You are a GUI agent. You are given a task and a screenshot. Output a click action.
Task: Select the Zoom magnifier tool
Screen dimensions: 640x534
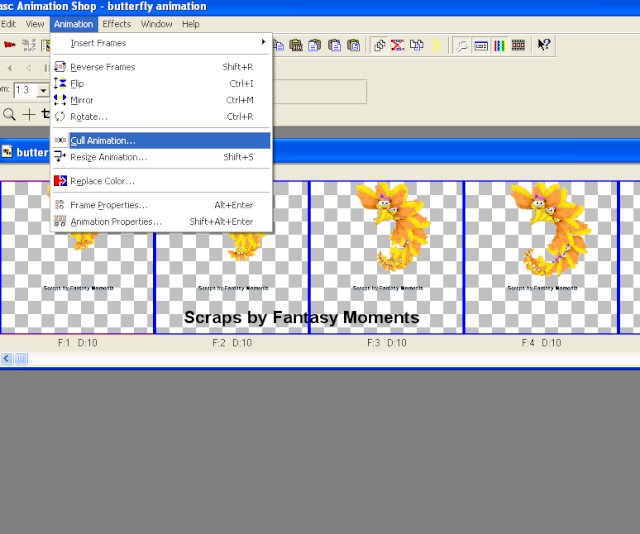[9, 114]
